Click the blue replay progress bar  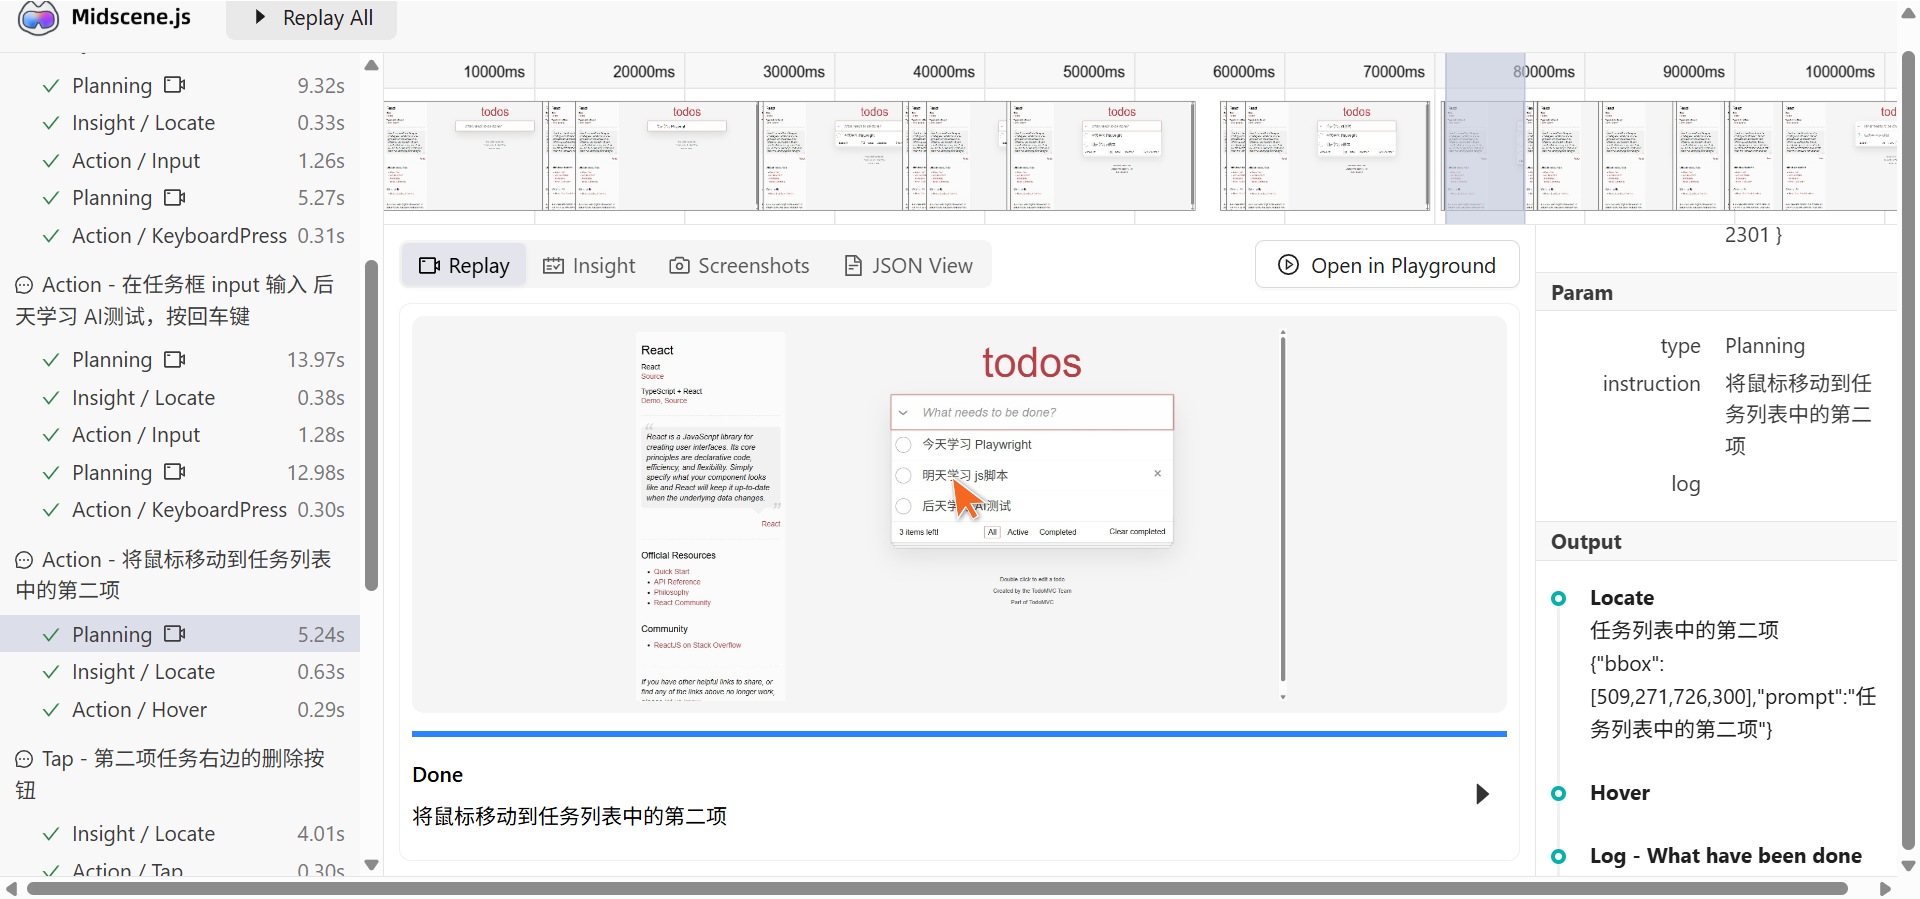click(958, 734)
